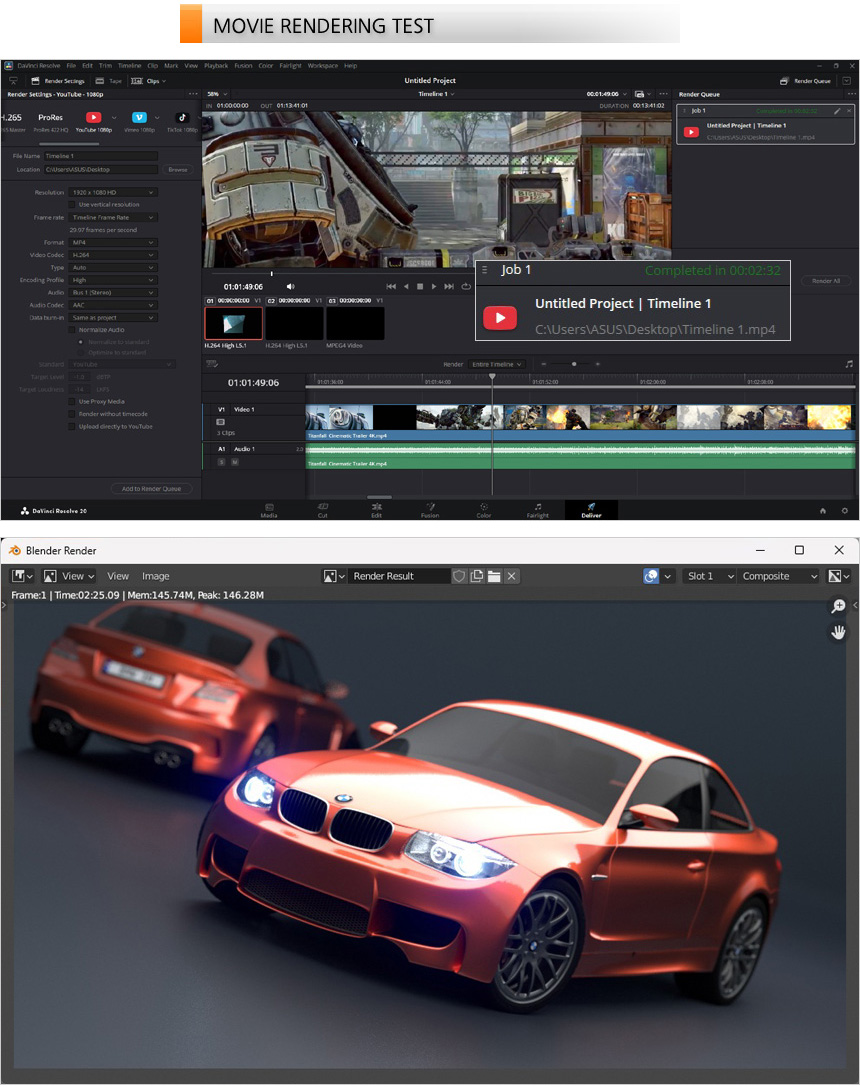Click the viewer volume speaker icon

pos(291,287)
